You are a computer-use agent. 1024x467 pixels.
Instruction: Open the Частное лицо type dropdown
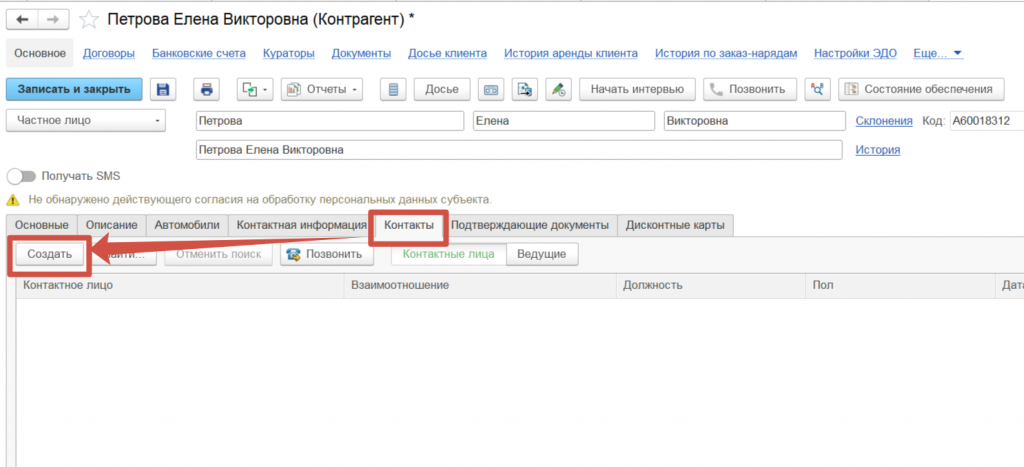point(88,121)
